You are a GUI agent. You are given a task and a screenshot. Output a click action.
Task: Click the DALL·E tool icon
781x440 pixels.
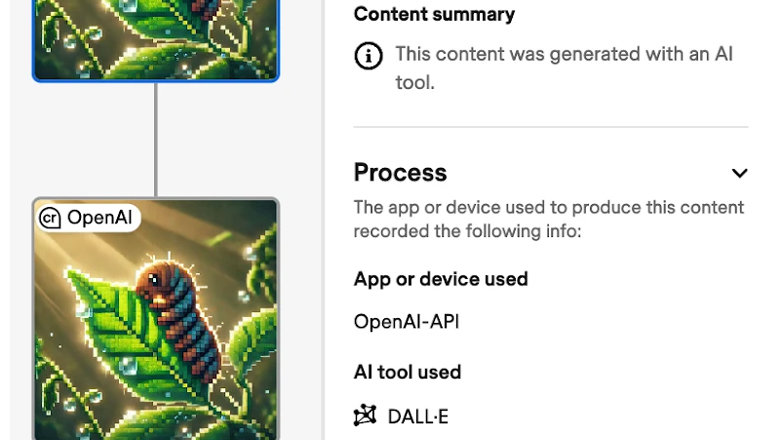coord(365,415)
